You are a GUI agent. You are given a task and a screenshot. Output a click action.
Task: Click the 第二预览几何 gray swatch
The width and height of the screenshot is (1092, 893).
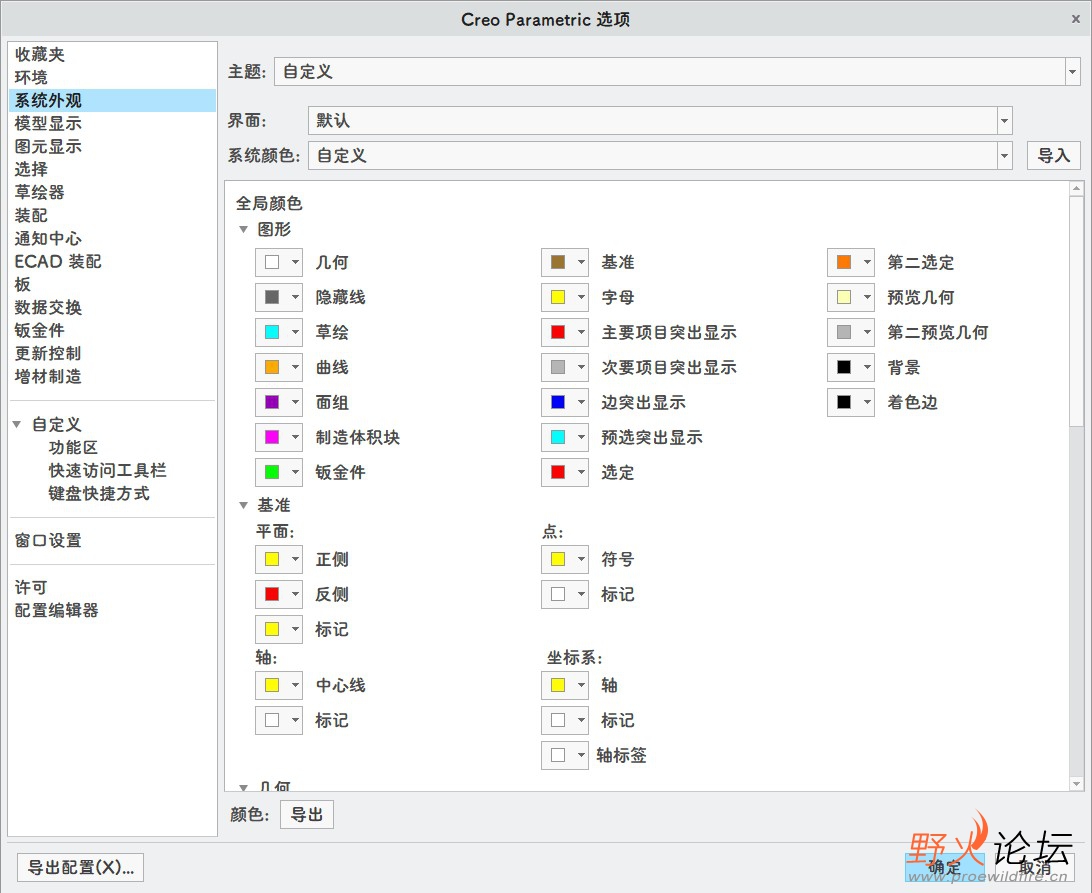click(844, 332)
